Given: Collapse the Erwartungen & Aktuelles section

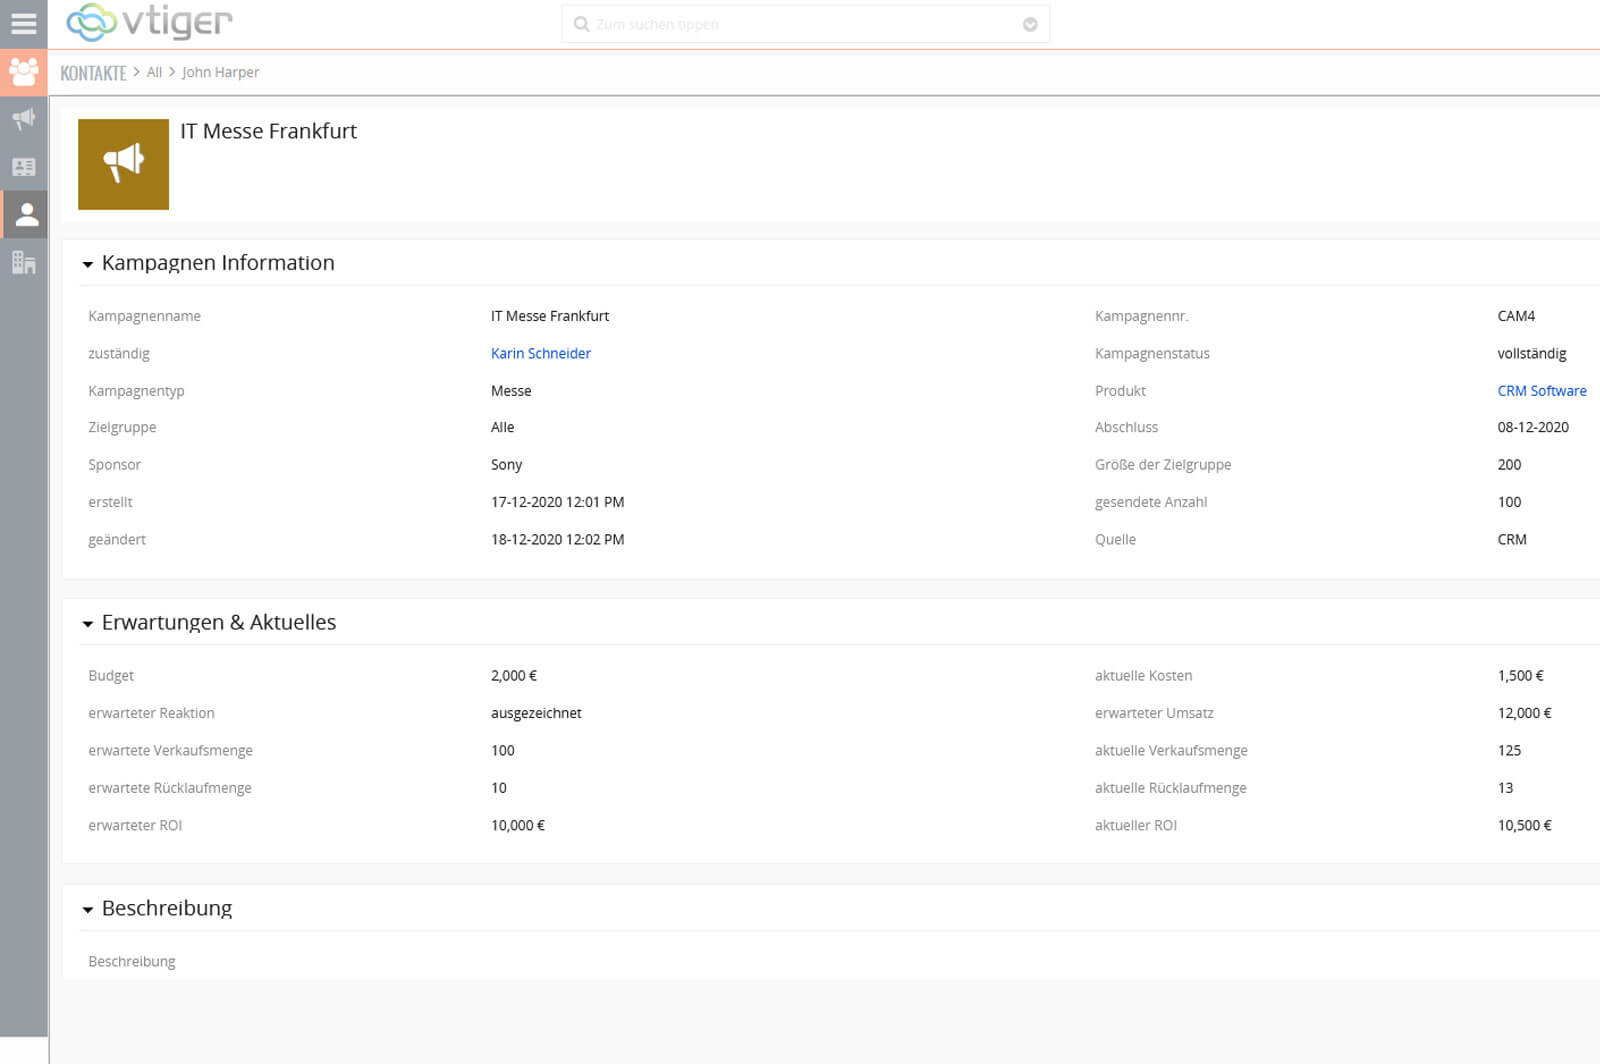Looking at the screenshot, I should tap(87, 623).
